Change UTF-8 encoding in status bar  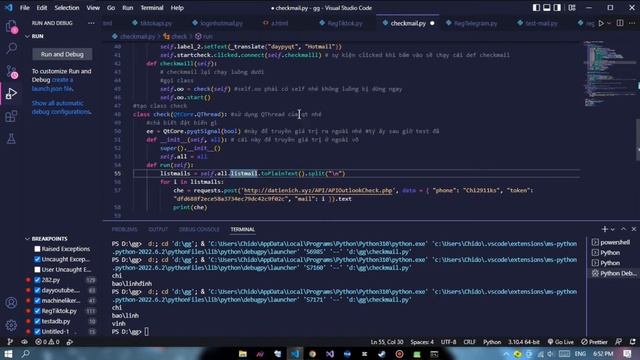[x=448, y=342]
